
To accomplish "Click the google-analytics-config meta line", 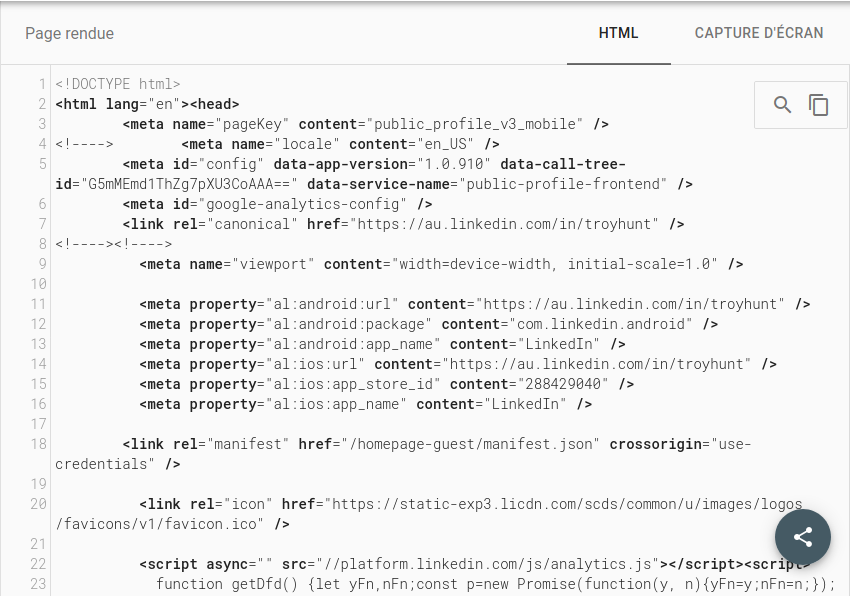I will (277, 204).
